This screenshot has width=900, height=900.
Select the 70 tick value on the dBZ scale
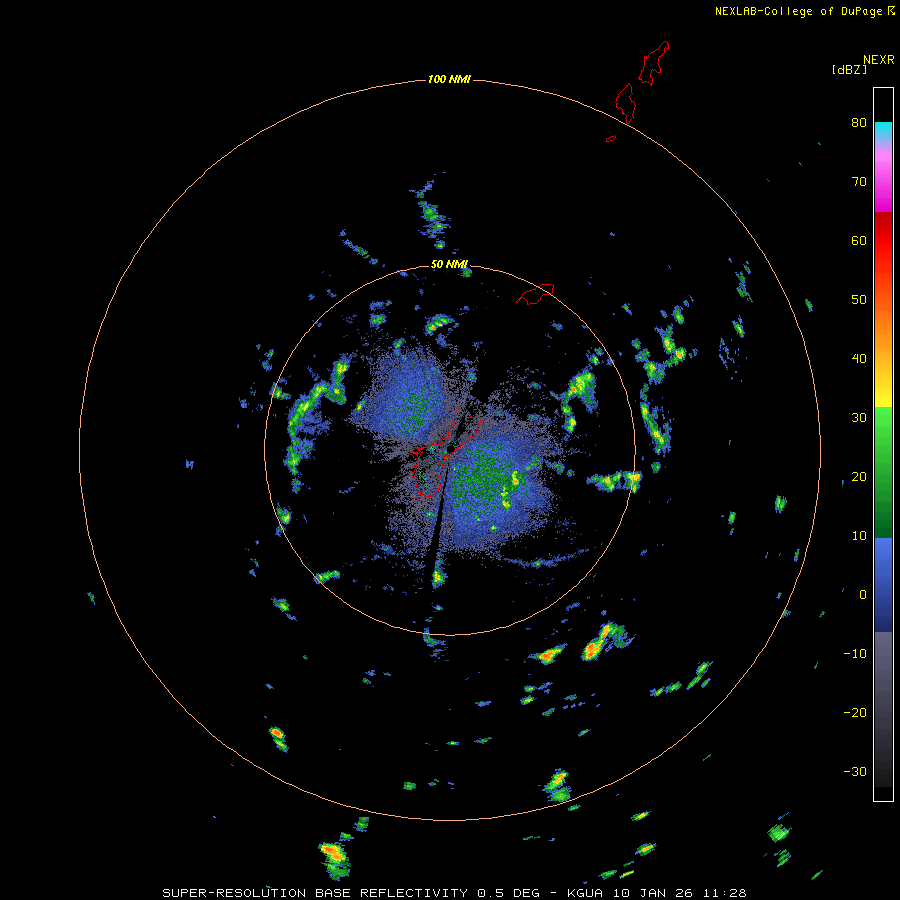(x=859, y=182)
